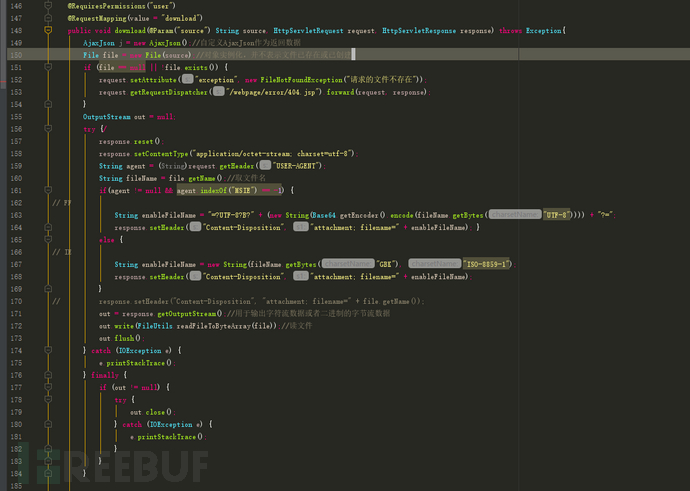Toggle the fold marker at line 156 try
The width and height of the screenshot is (690, 491).
point(48,128)
